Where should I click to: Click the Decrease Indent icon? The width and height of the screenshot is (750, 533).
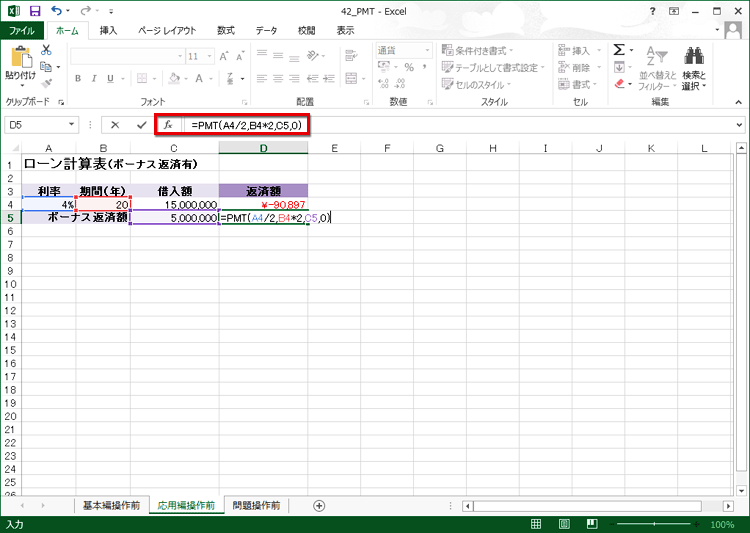(x=313, y=78)
